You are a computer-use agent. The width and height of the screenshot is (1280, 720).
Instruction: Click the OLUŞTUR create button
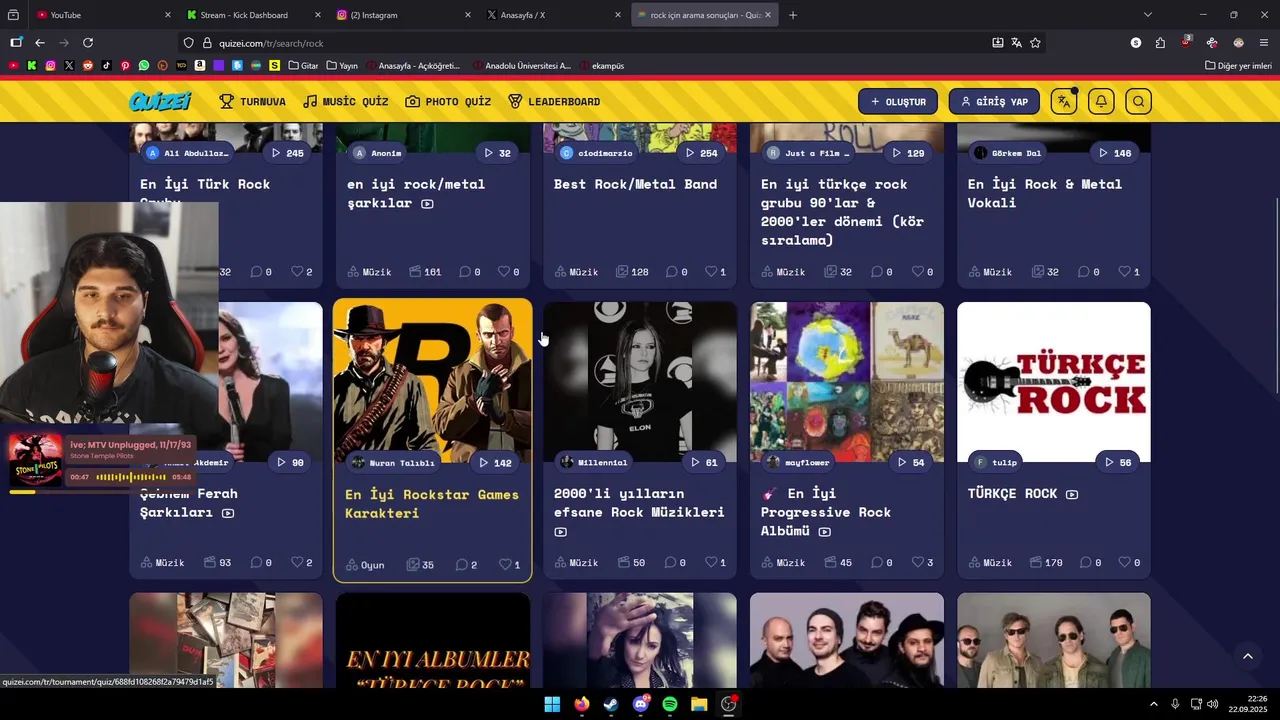(898, 101)
